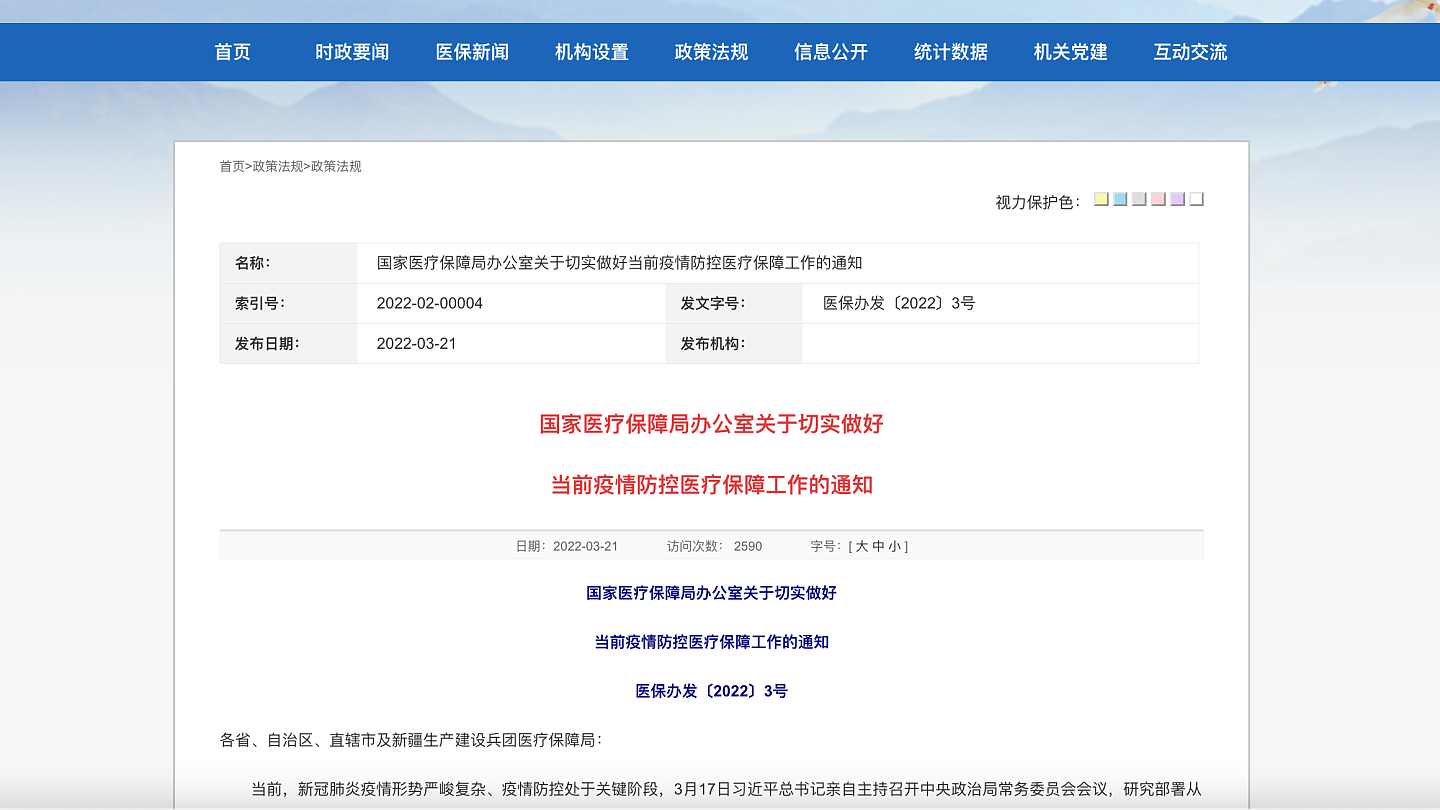Click the first 政策法规 breadcrumb link
1440x810 pixels.
point(277,166)
